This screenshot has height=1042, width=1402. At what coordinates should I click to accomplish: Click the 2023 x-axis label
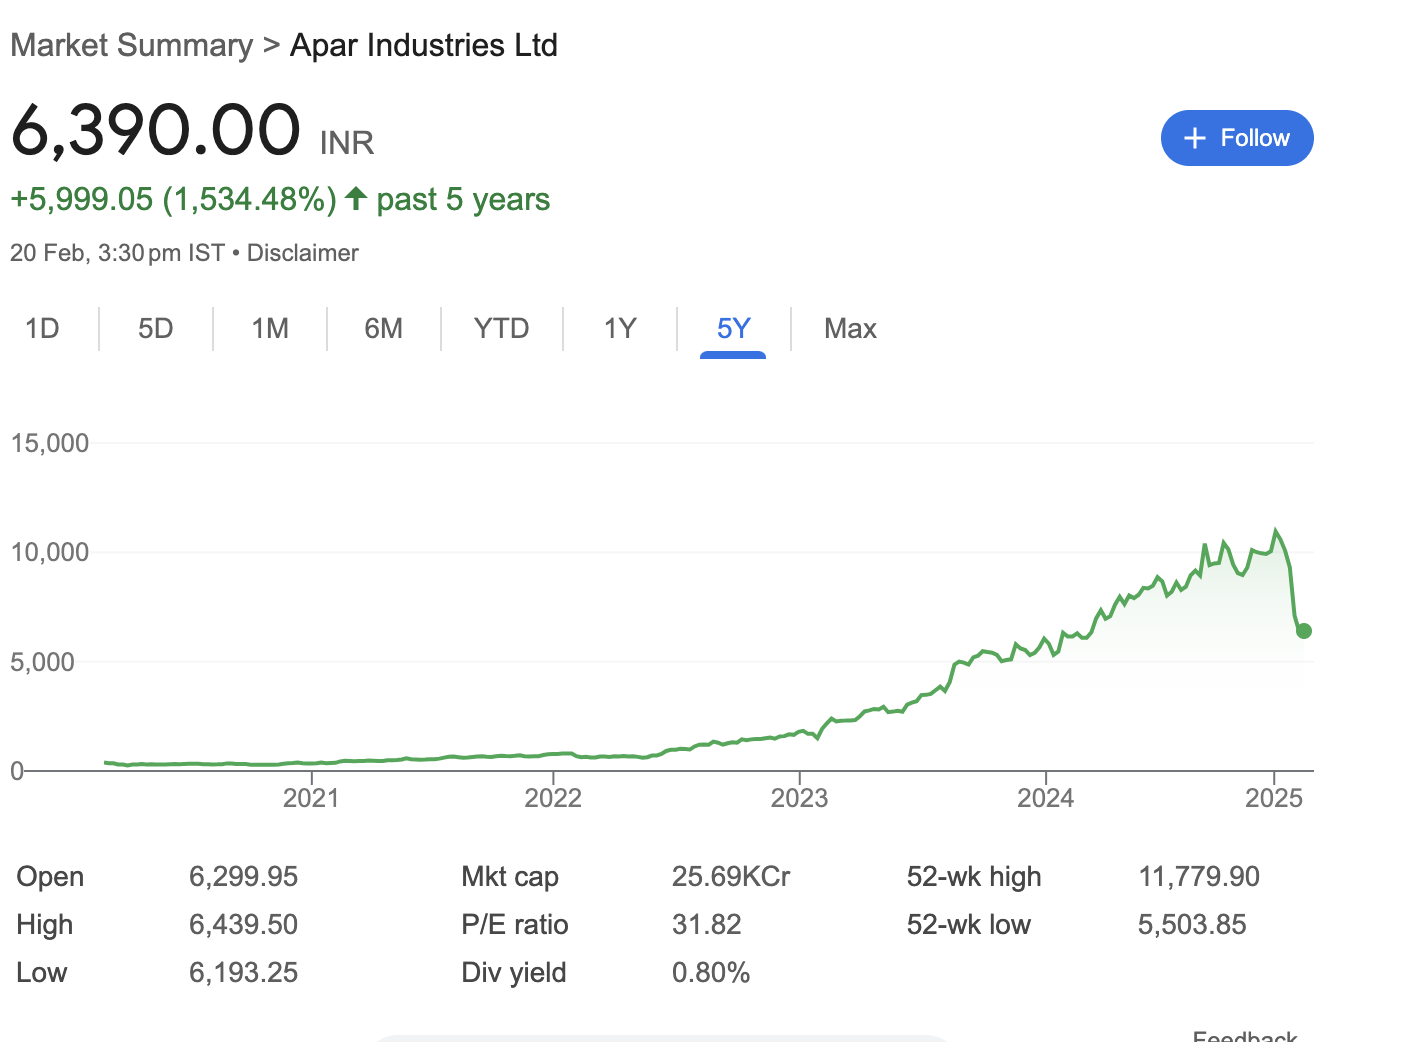pos(799,798)
